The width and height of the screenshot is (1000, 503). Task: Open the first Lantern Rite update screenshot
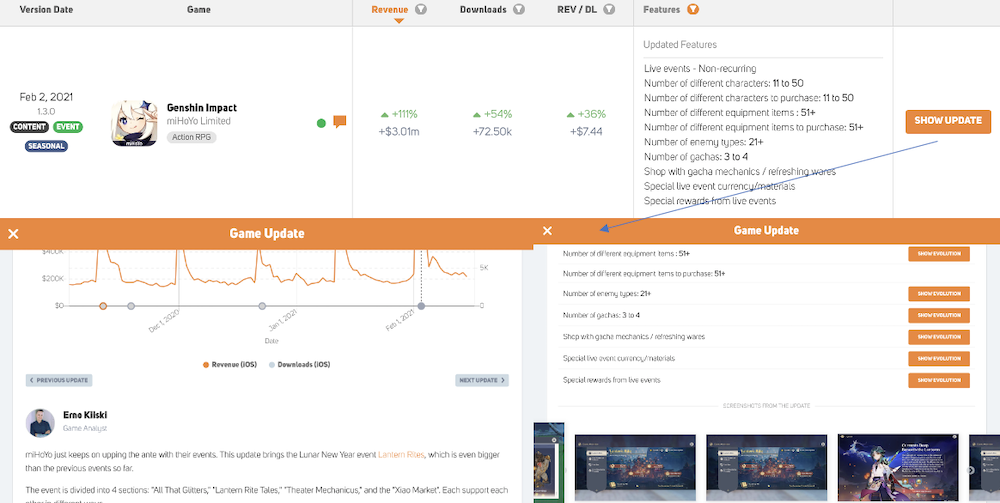pyautogui.click(x=635, y=468)
